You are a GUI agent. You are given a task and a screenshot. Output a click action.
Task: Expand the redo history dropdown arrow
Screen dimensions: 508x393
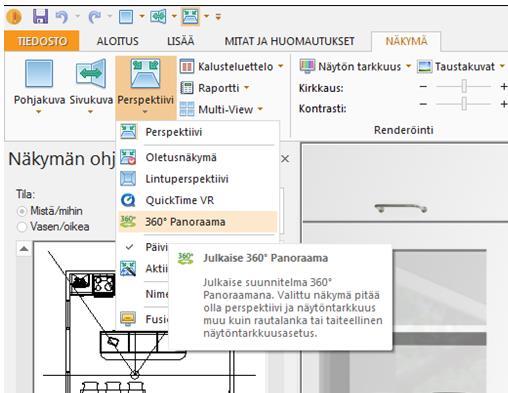[109, 16]
